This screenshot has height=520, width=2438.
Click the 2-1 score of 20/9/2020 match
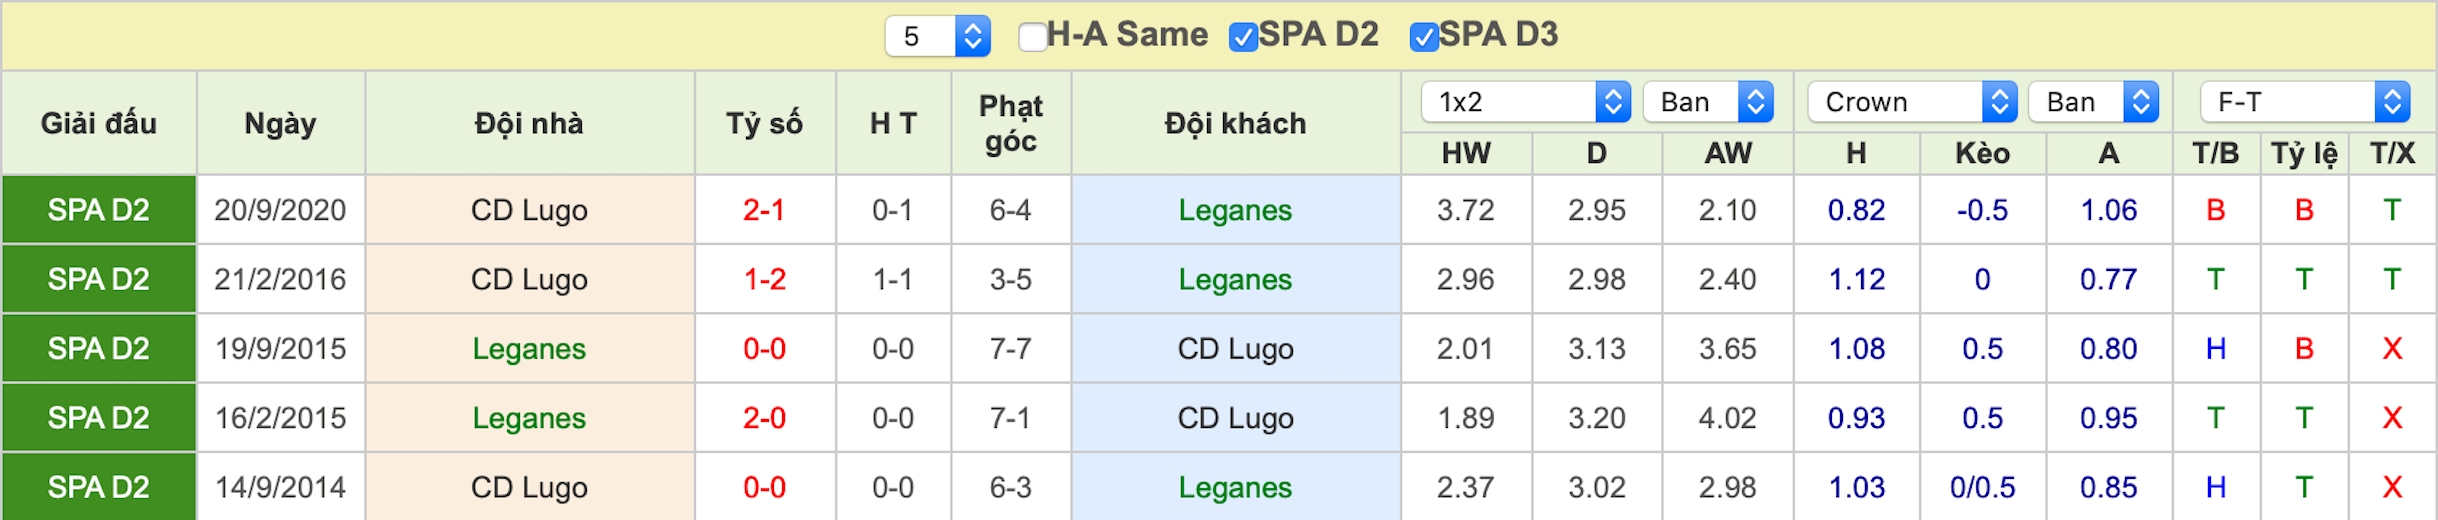tap(764, 210)
